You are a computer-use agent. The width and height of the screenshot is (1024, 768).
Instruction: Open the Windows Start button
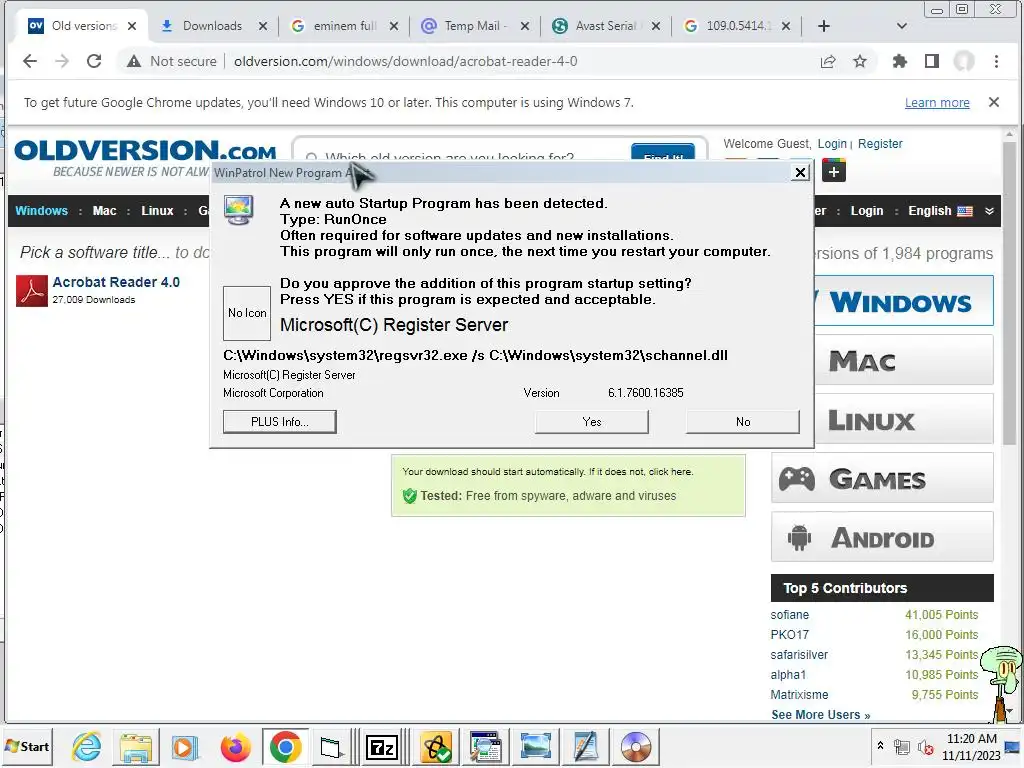[x=27, y=746]
